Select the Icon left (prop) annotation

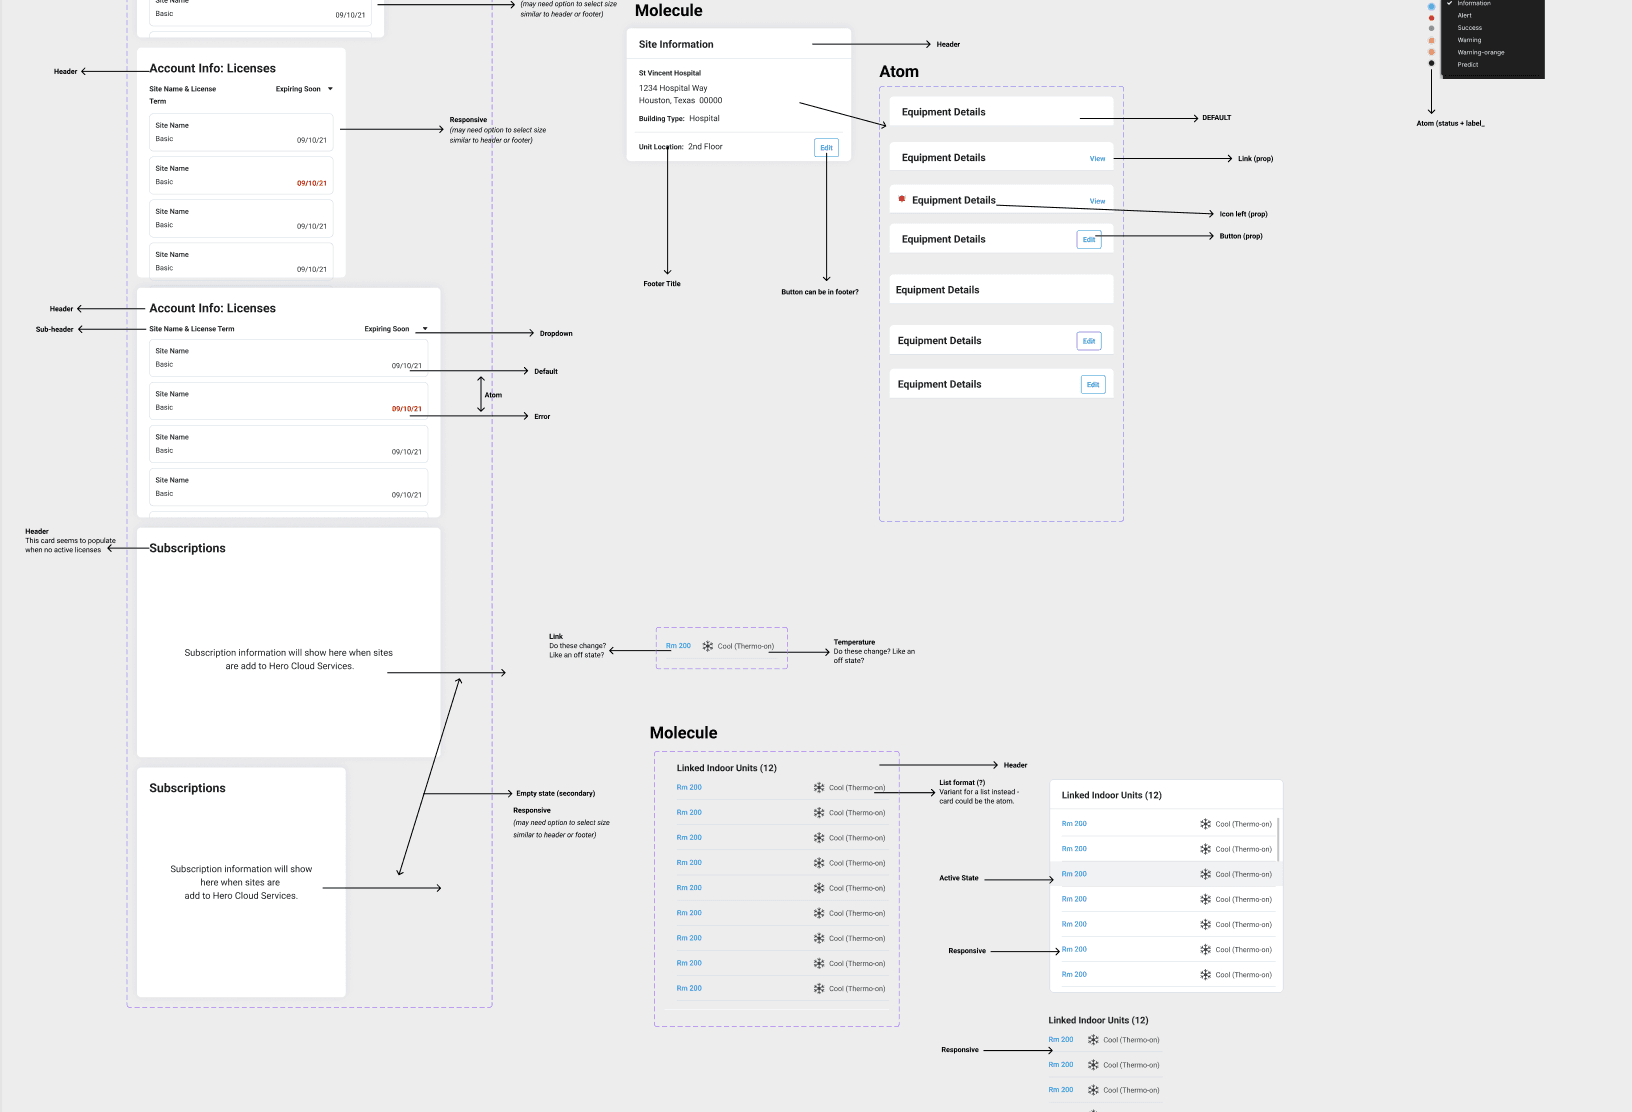click(1244, 214)
